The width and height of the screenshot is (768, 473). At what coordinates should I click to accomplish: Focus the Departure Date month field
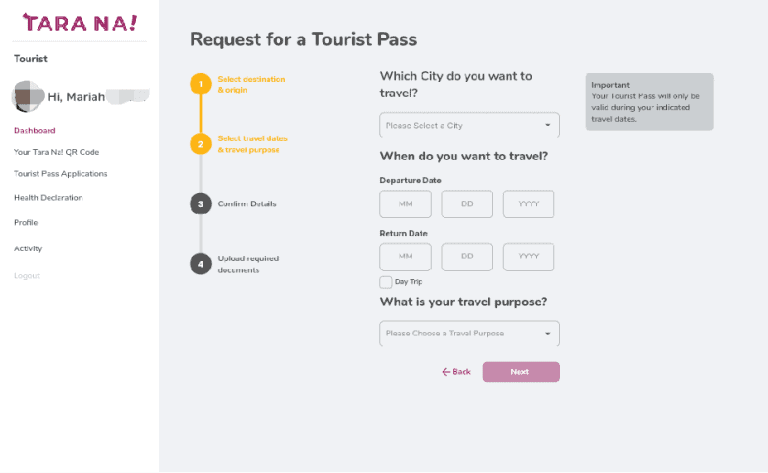tap(405, 204)
